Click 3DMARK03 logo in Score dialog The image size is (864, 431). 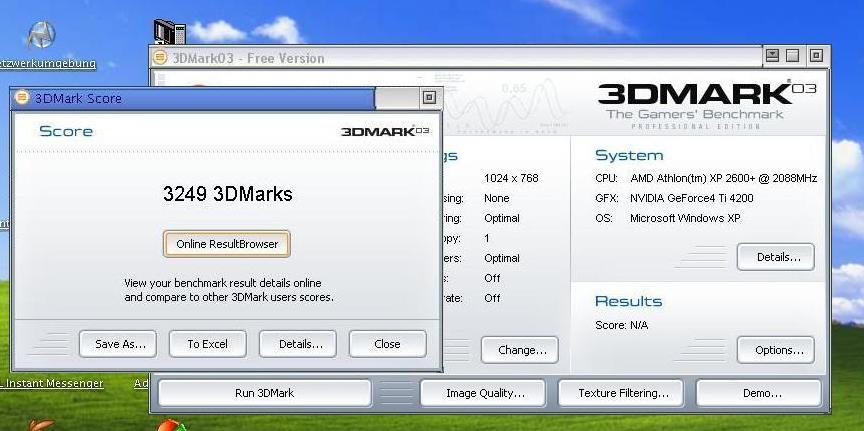point(385,131)
